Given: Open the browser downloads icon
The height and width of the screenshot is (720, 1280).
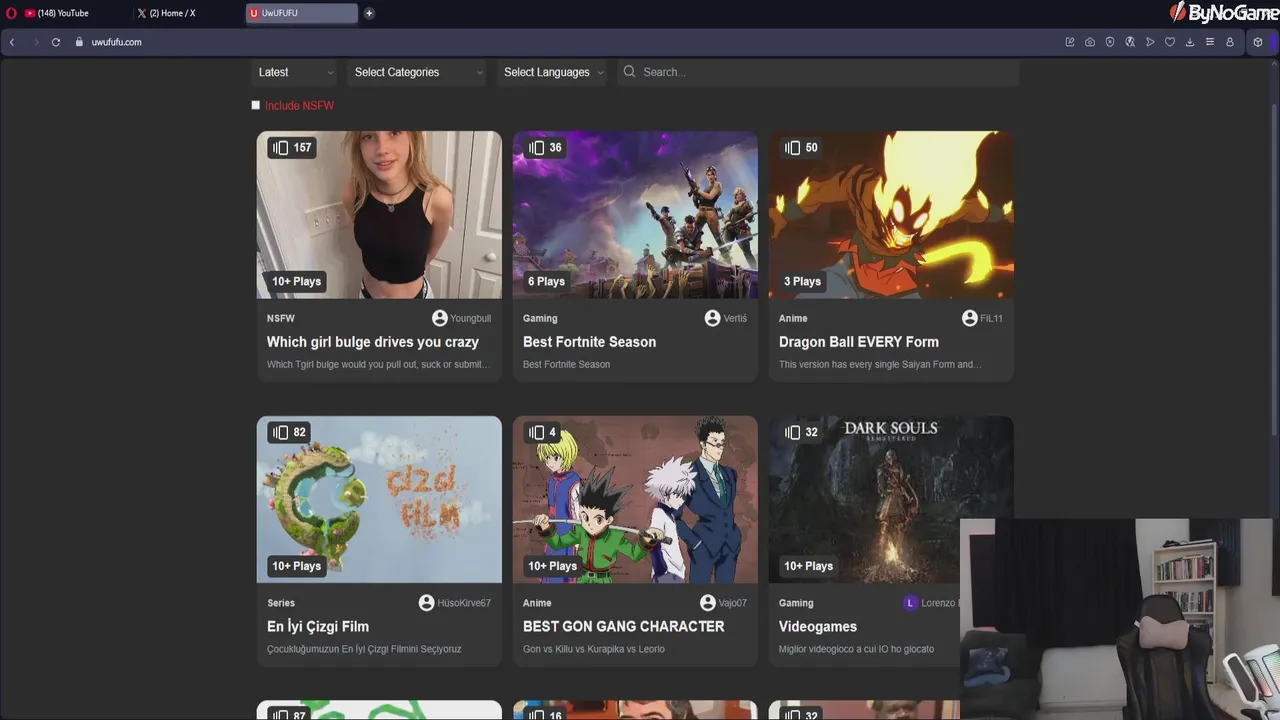Looking at the screenshot, I should coord(1190,42).
